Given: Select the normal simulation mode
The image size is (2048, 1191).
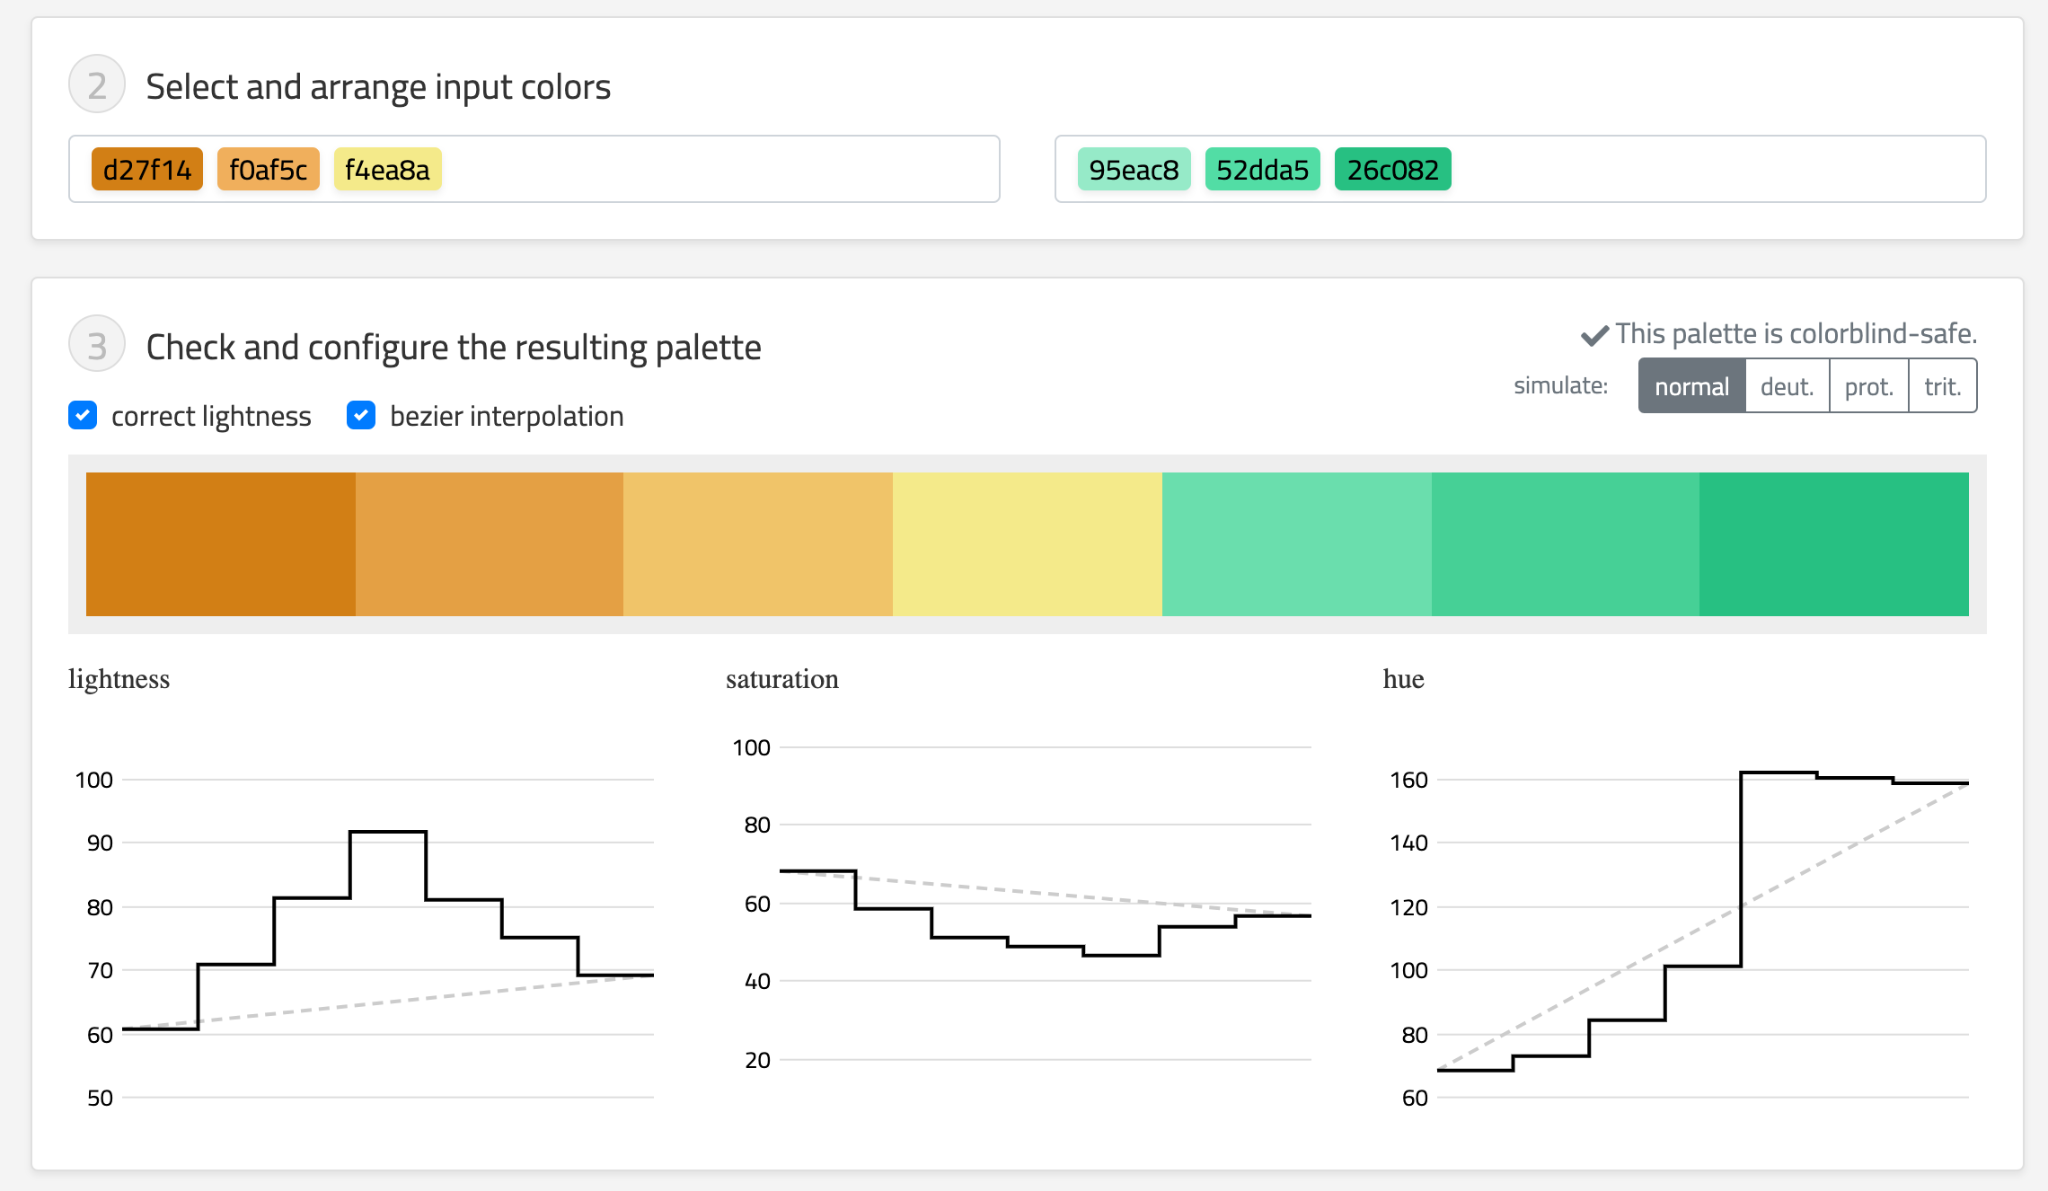Looking at the screenshot, I should tap(1691, 386).
